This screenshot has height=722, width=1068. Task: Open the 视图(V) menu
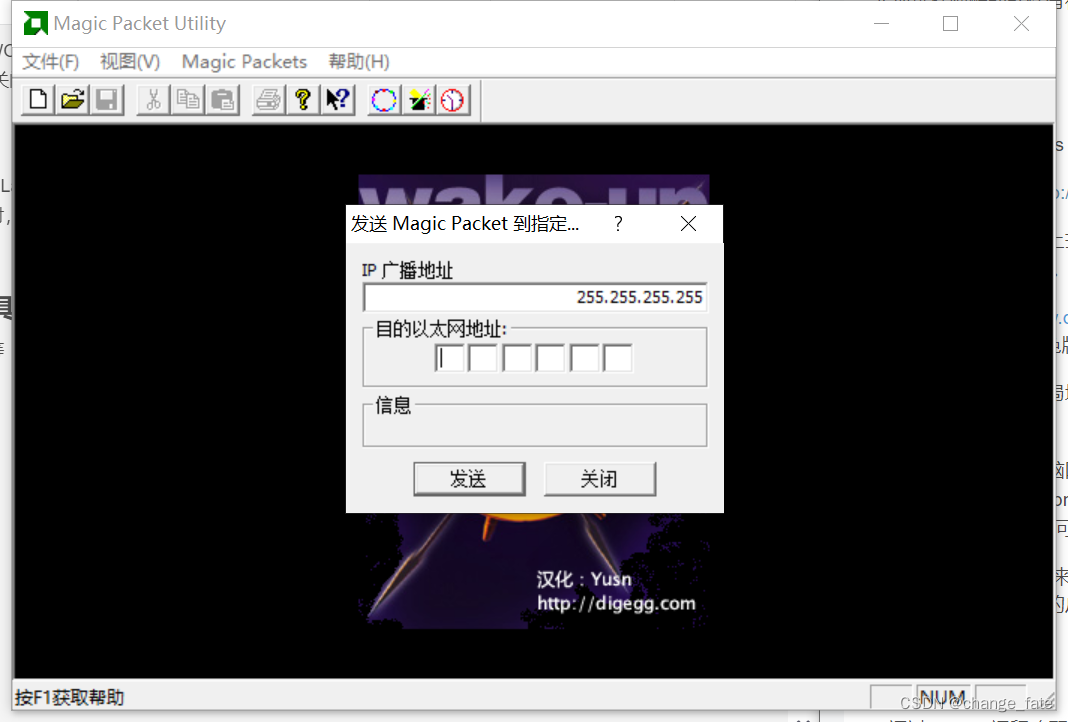coord(129,61)
